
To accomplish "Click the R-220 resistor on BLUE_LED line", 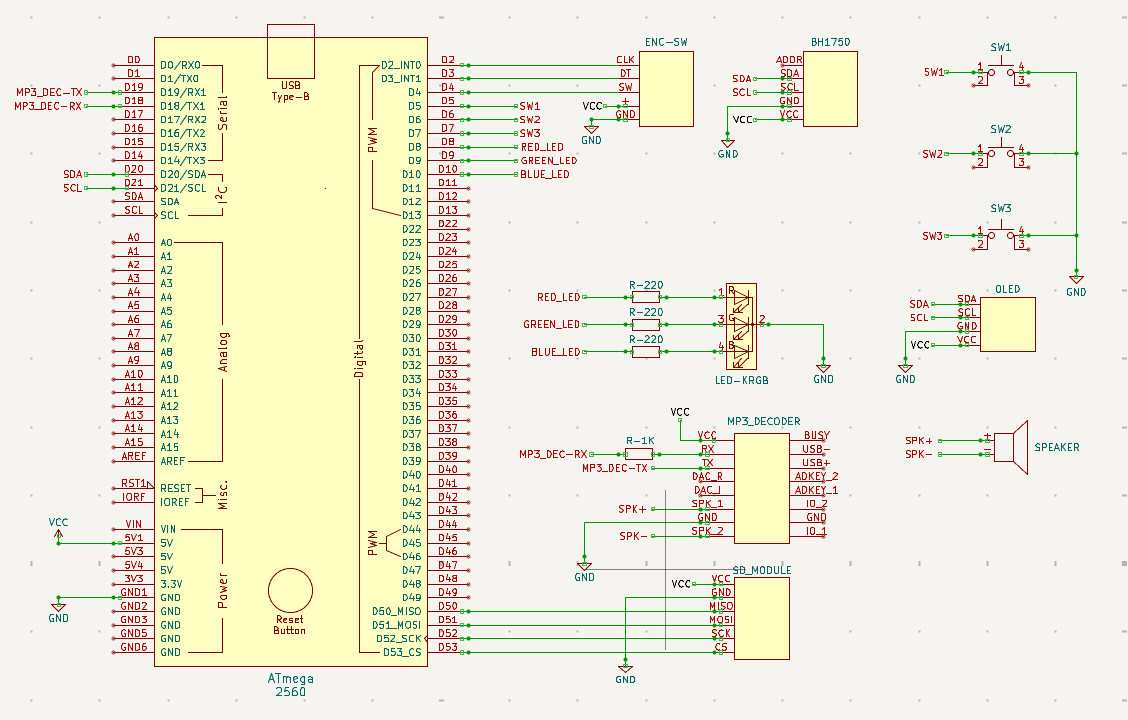I will [645, 352].
